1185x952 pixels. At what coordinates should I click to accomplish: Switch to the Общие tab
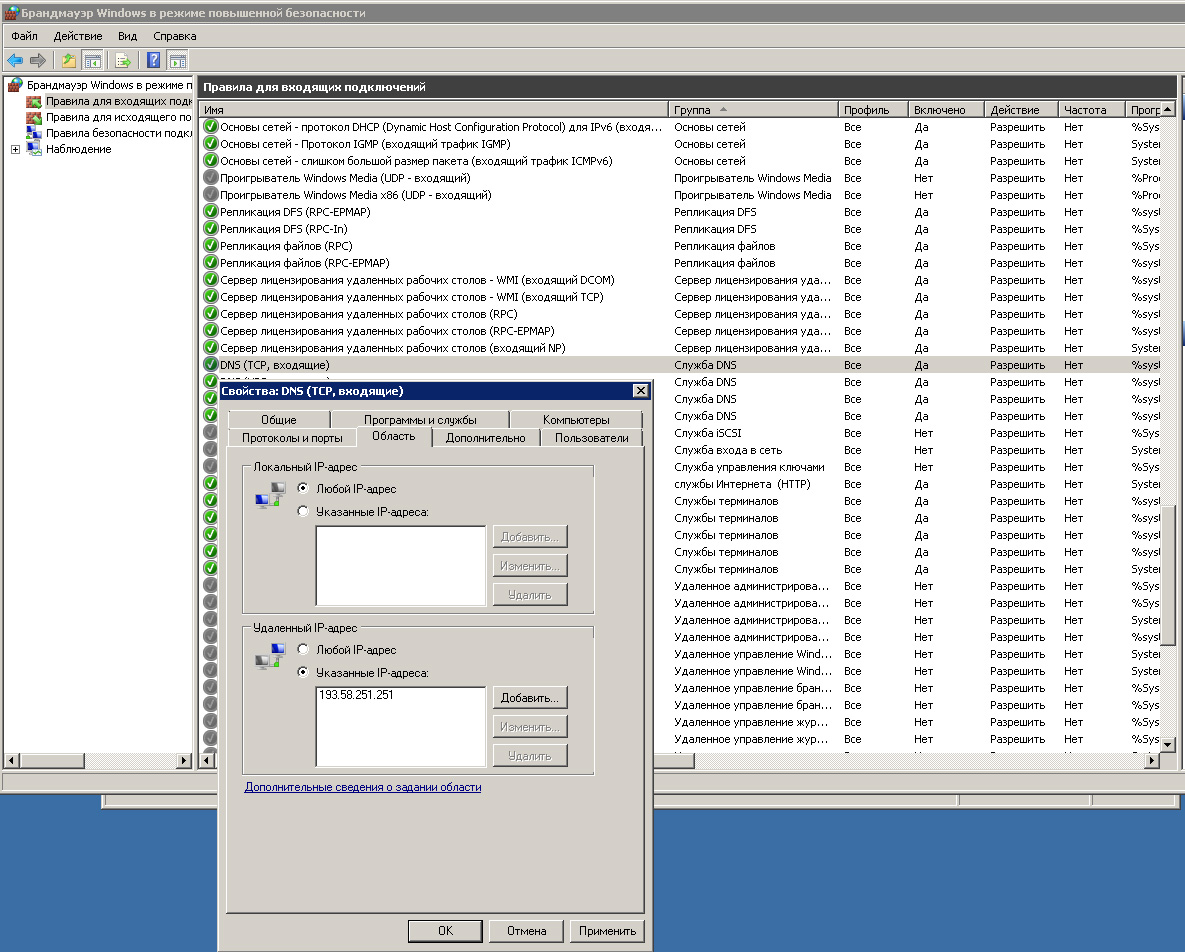click(279, 419)
